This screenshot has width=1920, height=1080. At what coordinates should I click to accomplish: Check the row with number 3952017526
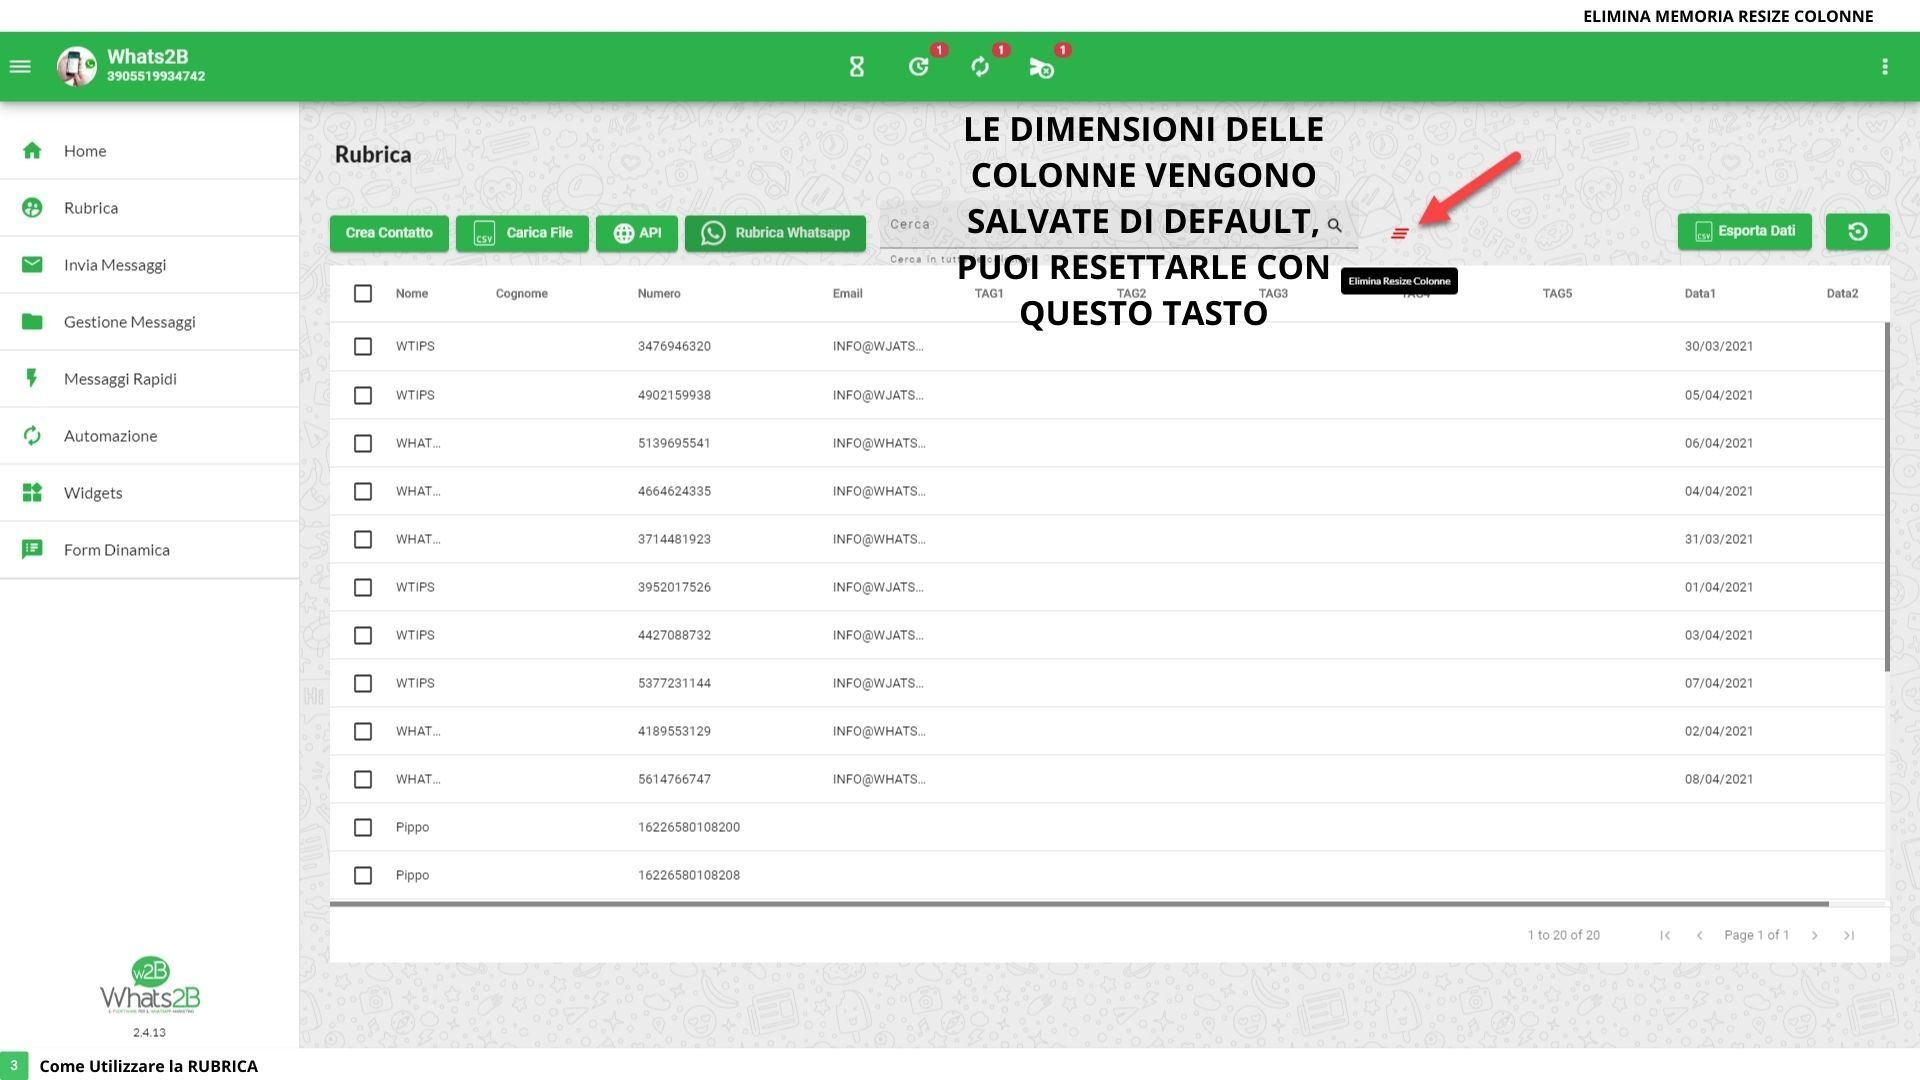tap(363, 587)
